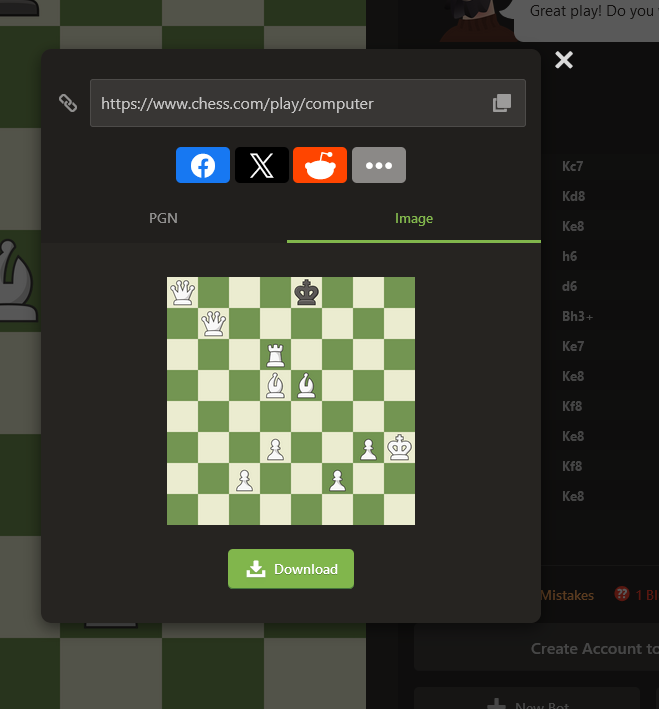Screen dimensions: 659x709
Task: Open more sharing options with the ellipsis button
Action: point(379,165)
